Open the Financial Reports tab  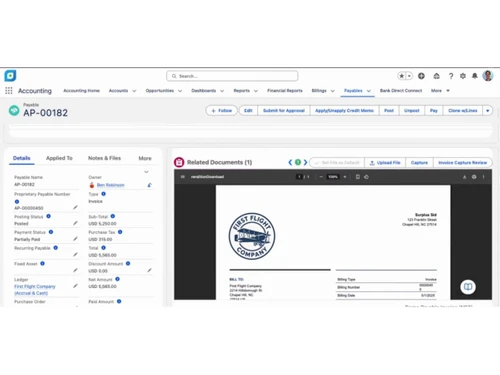click(285, 91)
